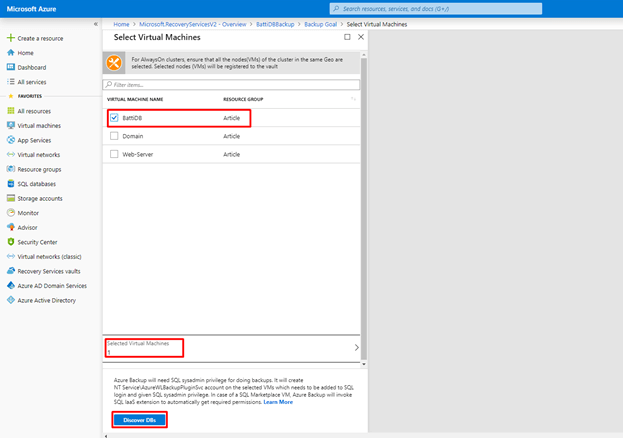
Task: Click the blade vertical scrollbar thumb
Action: pyautogui.click(x=364, y=209)
